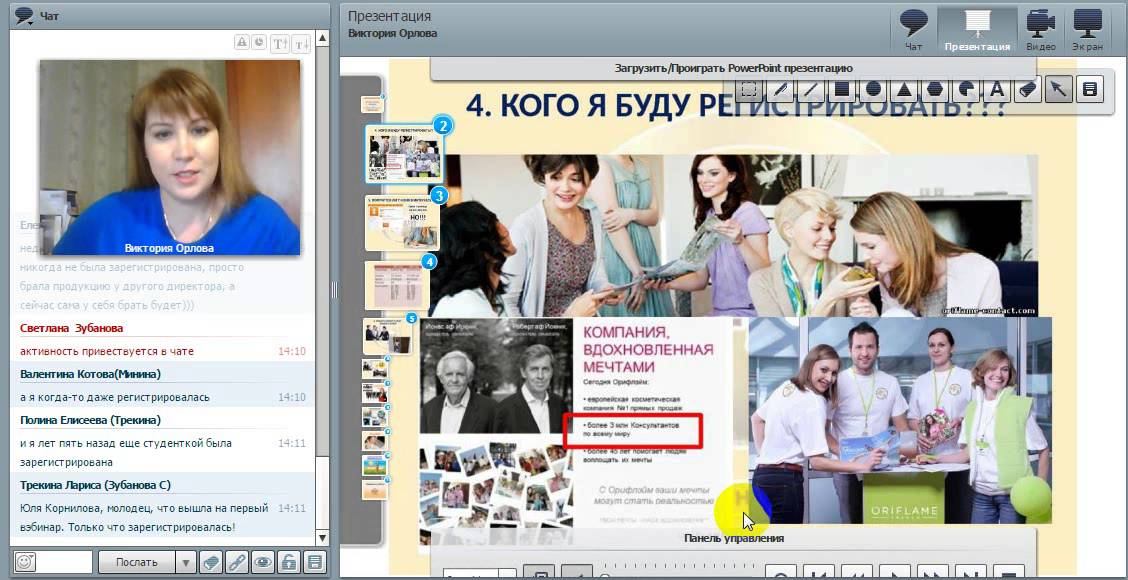This screenshot has height=580, width=1128.
Task: Open slide thumbnail number 3
Action: [401, 222]
